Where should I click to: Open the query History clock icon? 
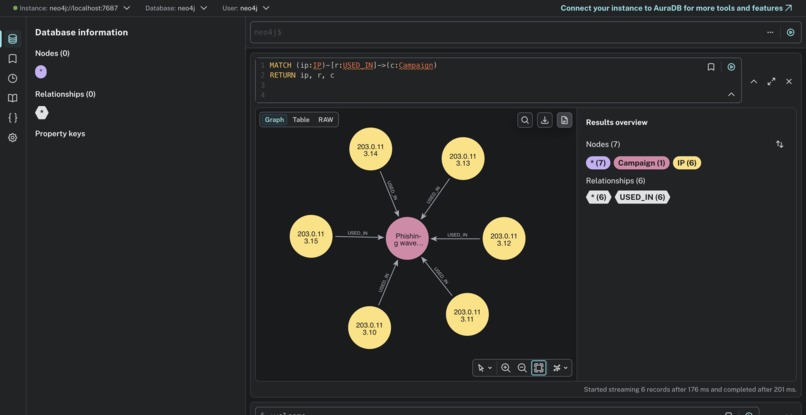(12, 78)
